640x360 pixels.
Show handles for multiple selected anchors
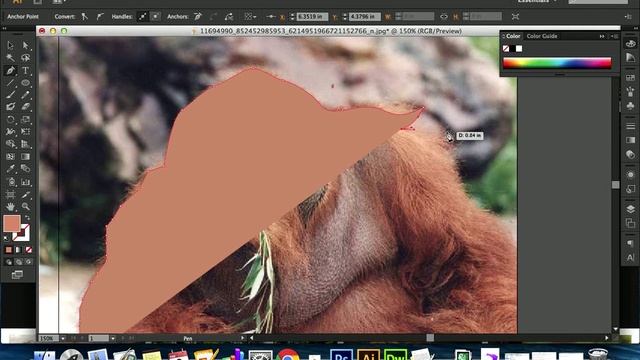tap(142, 17)
